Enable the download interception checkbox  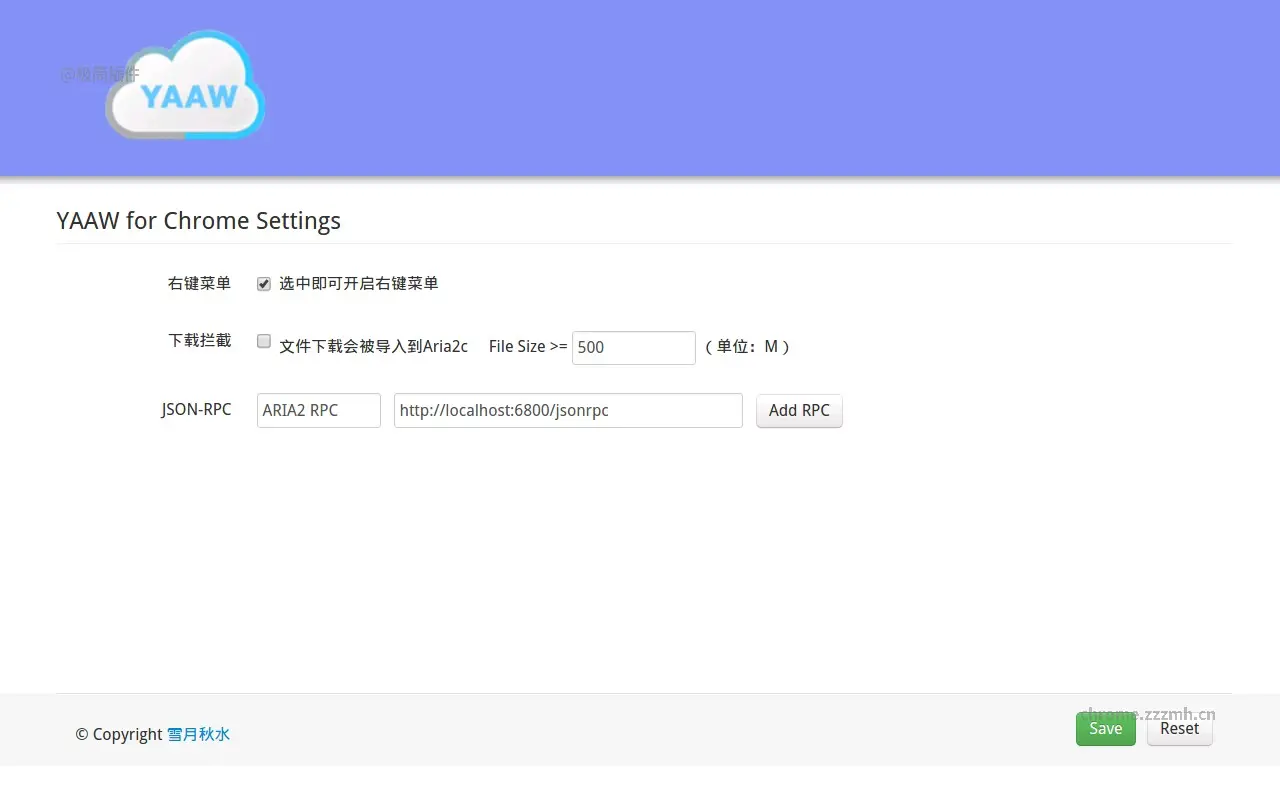263,341
